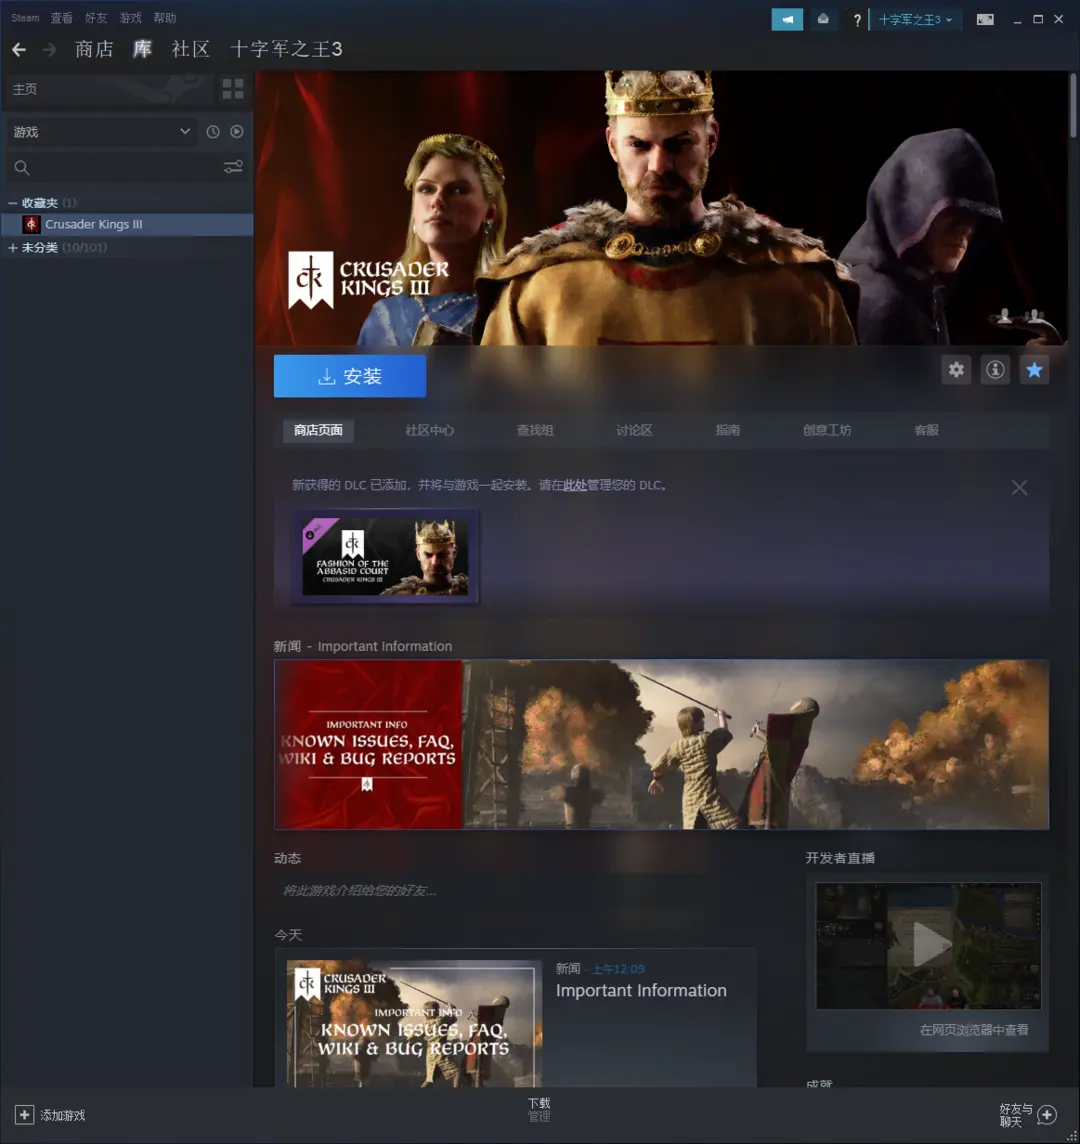Image resolution: width=1080 pixels, height=1144 pixels.
Task: Open 下载 管理 downloads manager
Action: (x=539, y=1110)
